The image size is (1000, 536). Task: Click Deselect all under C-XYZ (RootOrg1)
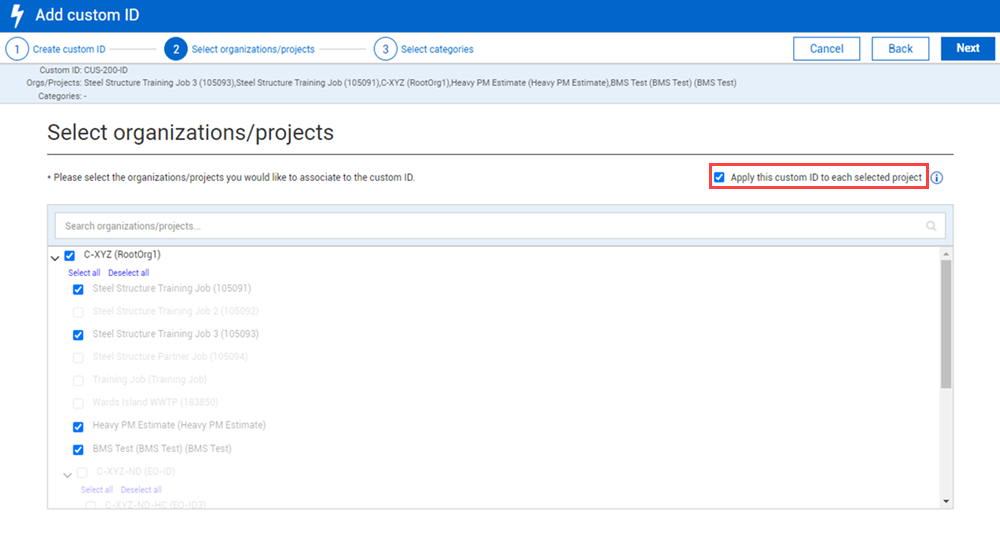[x=128, y=273]
